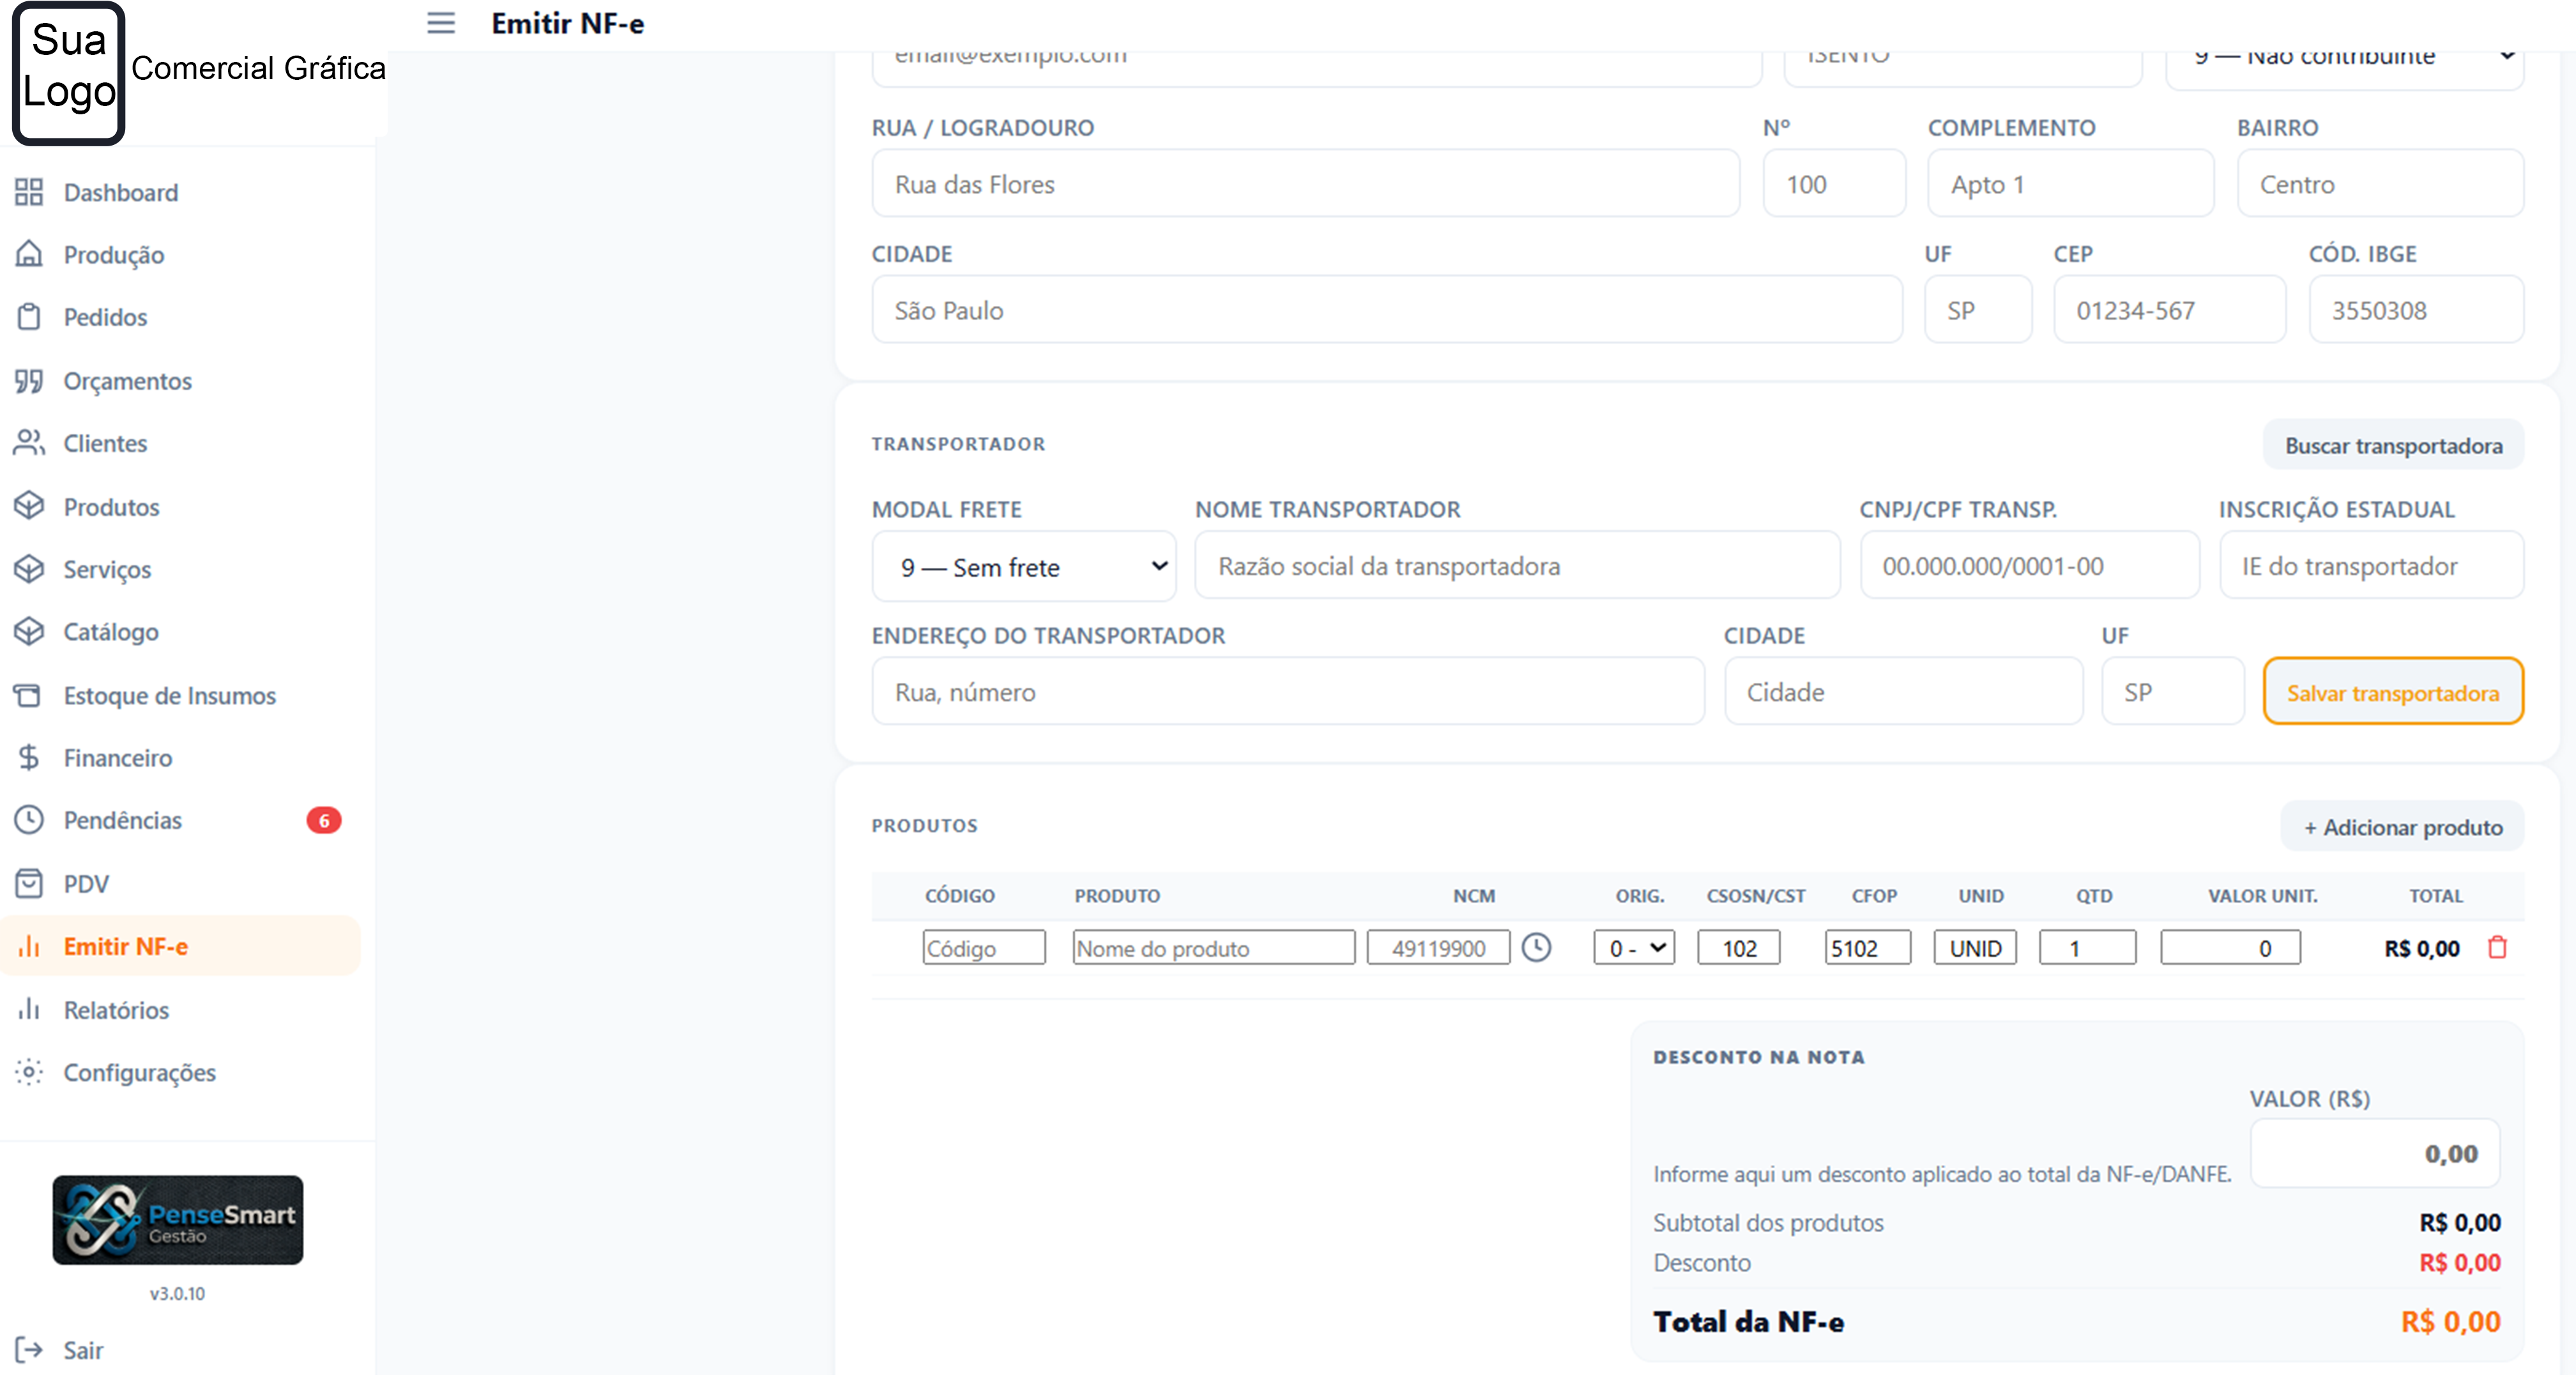Click the Inscrição Estadual input field
The width and height of the screenshot is (2576, 1377).
tap(2371, 566)
